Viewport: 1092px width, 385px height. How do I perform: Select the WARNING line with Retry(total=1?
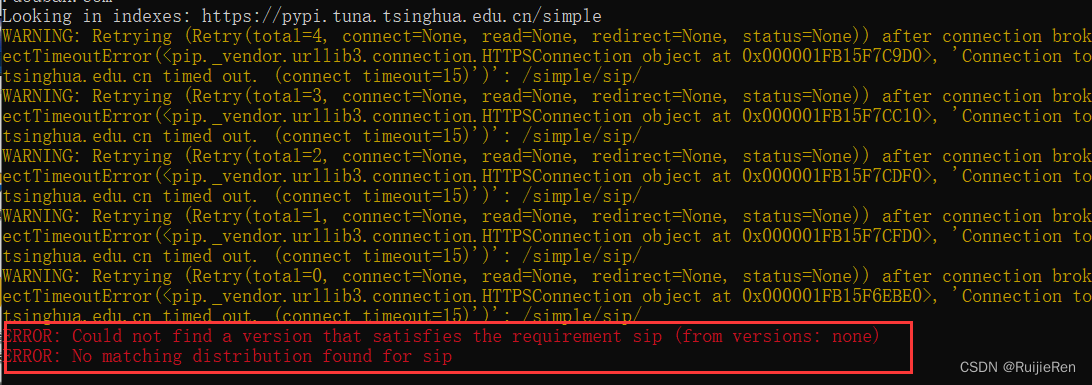click(x=547, y=217)
